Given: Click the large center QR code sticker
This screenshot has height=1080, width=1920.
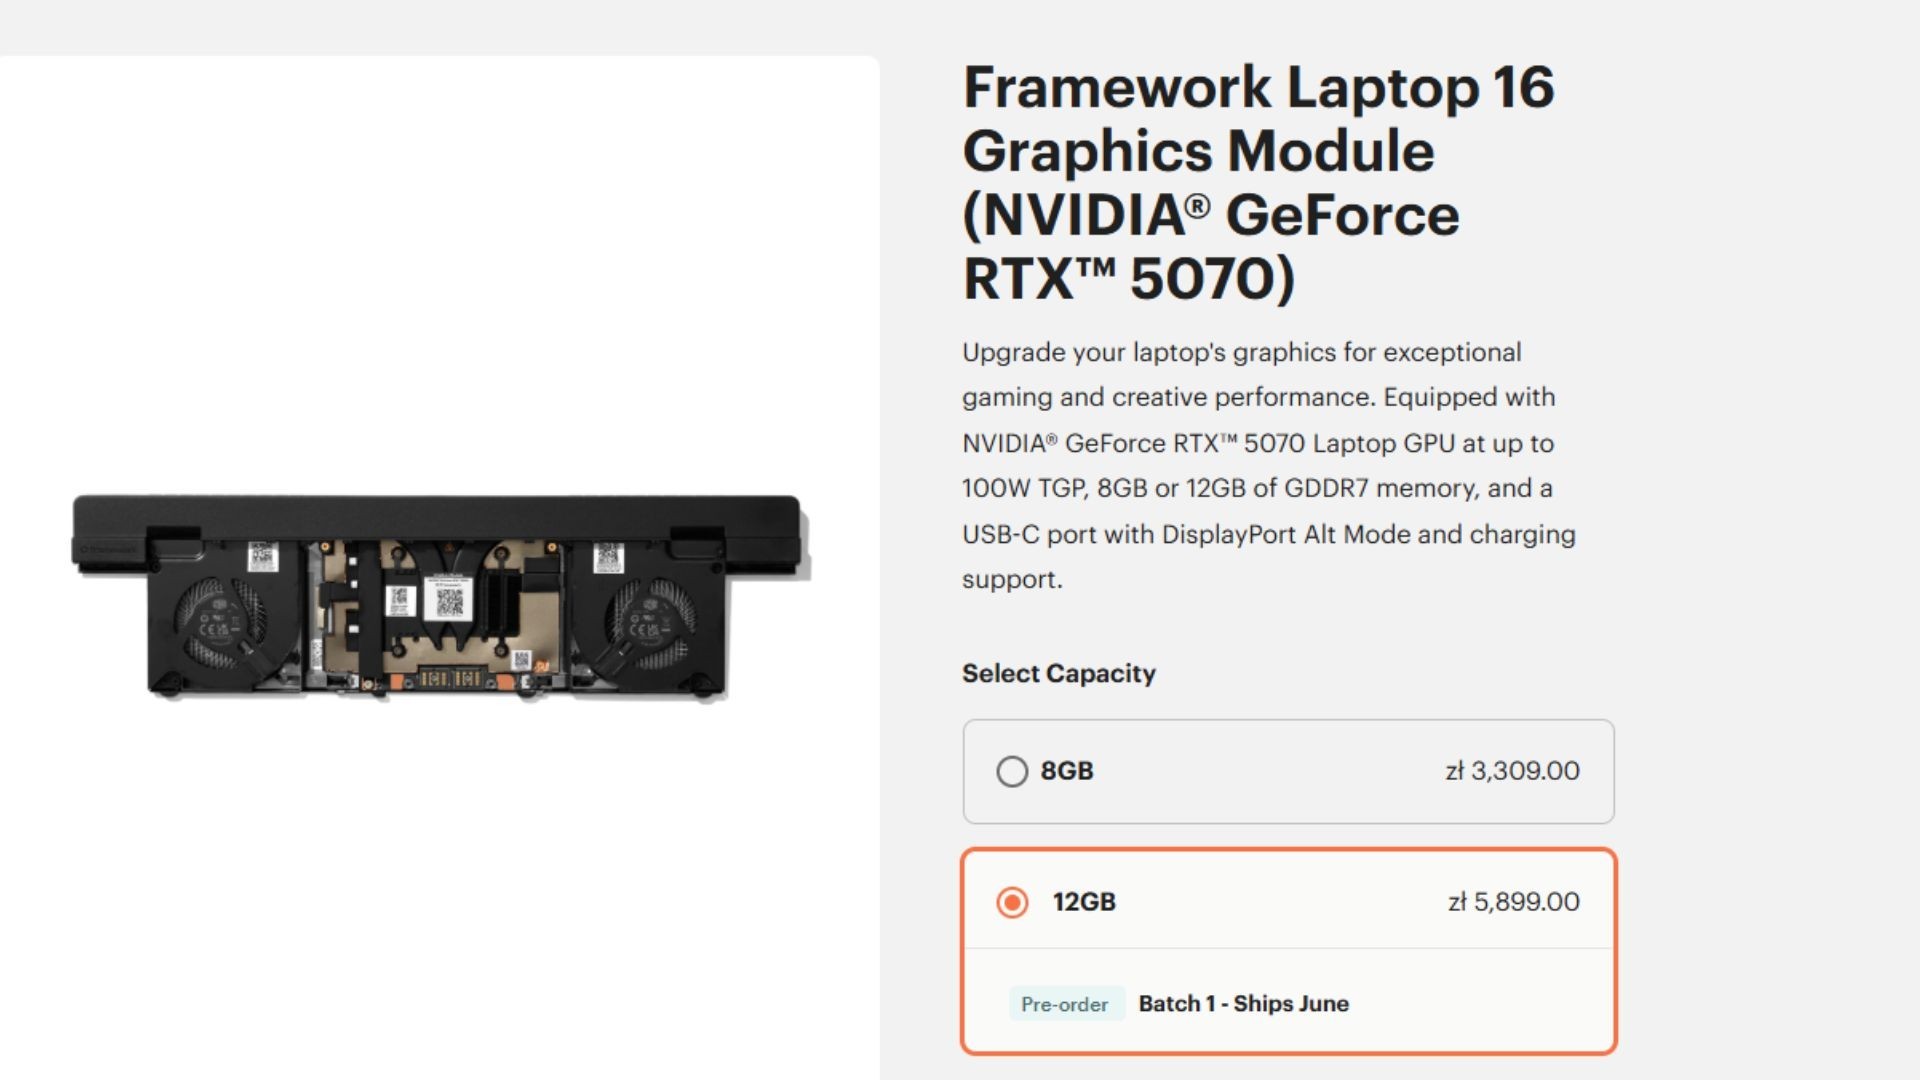Looking at the screenshot, I should pyautogui.click(x=449, y=600).
